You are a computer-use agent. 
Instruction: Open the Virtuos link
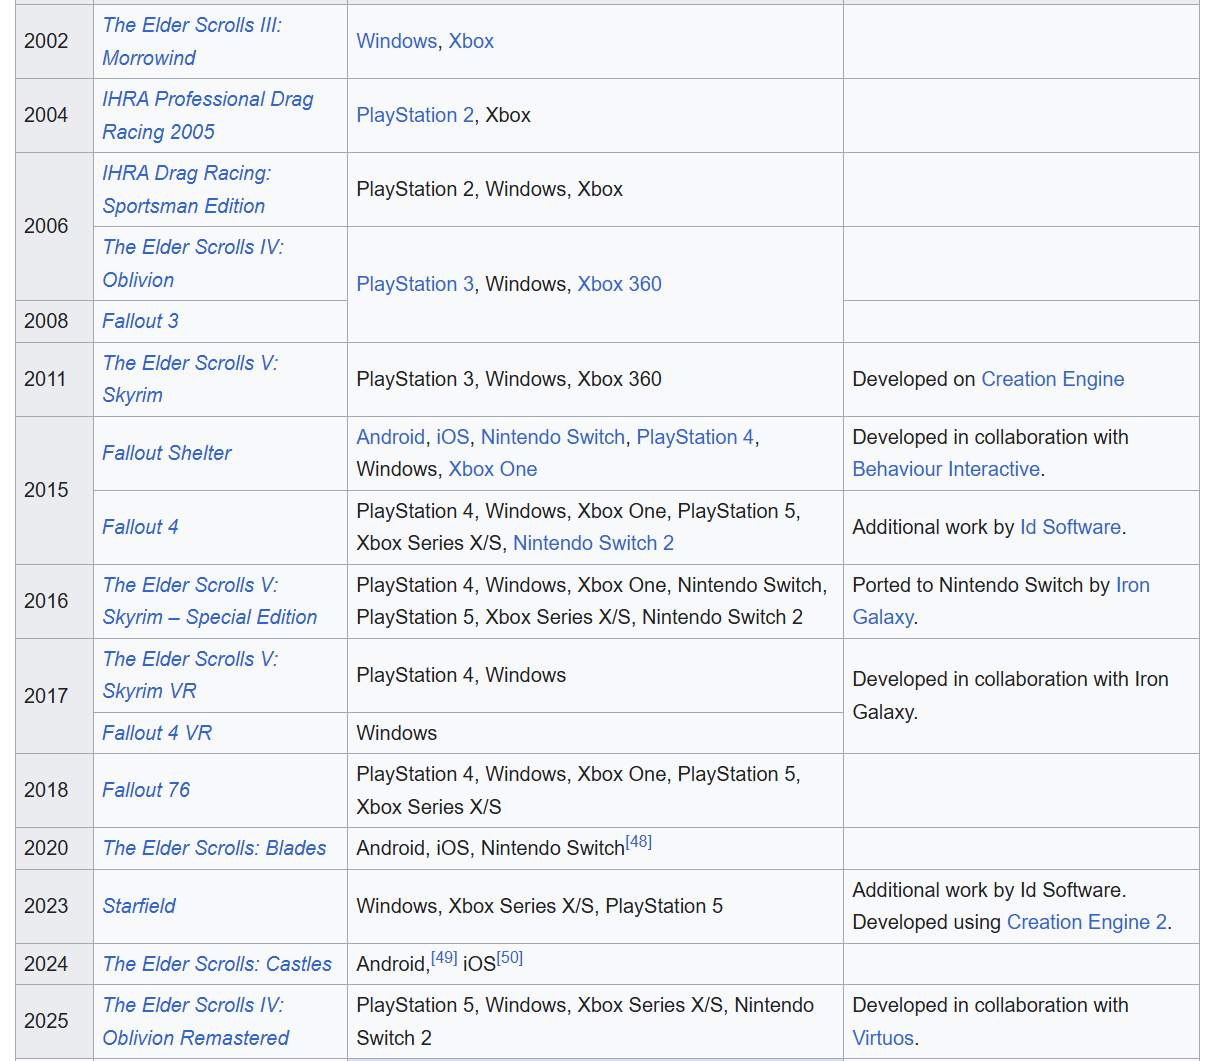click(883, 1038)
